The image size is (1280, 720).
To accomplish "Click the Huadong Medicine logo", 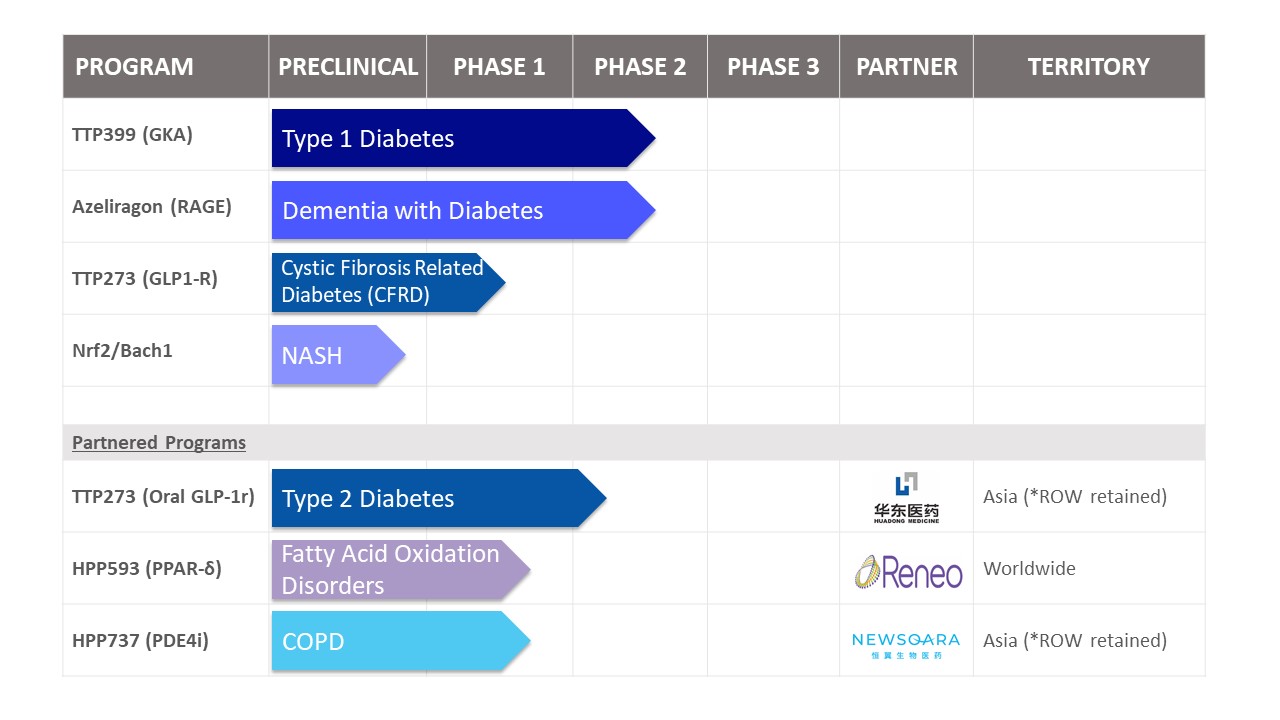I will 906,497.
